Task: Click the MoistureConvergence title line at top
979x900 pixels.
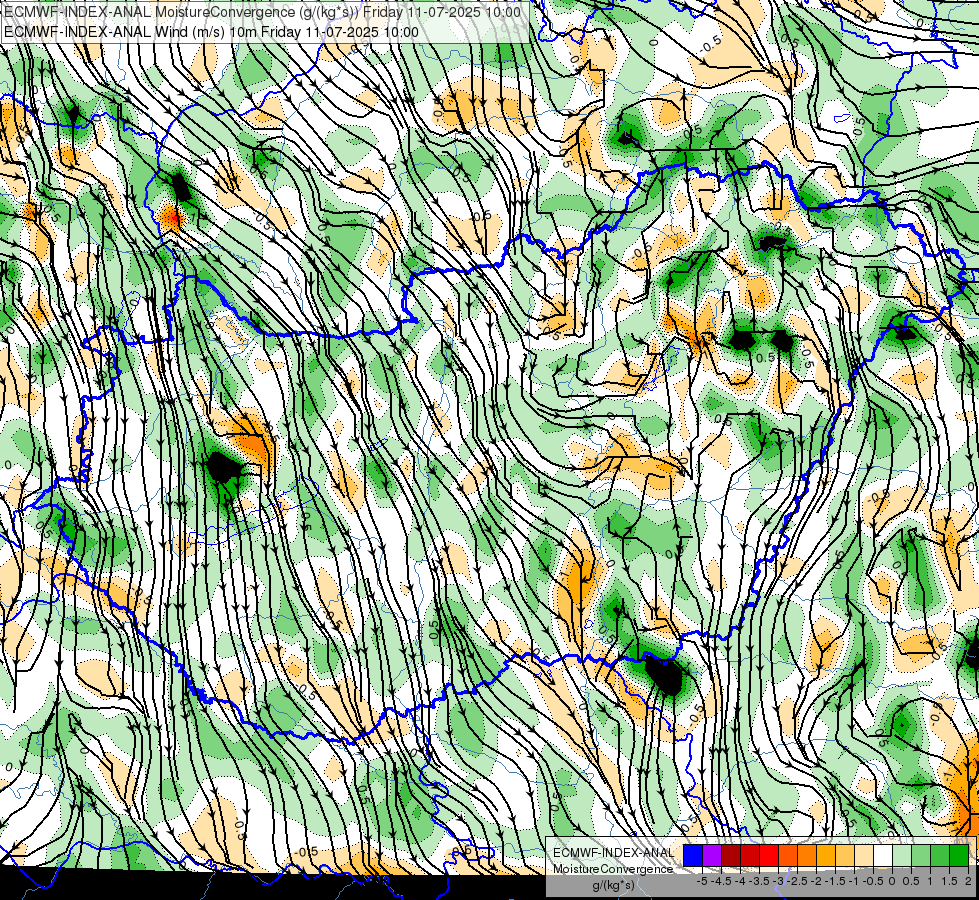Action: (262, 12)
